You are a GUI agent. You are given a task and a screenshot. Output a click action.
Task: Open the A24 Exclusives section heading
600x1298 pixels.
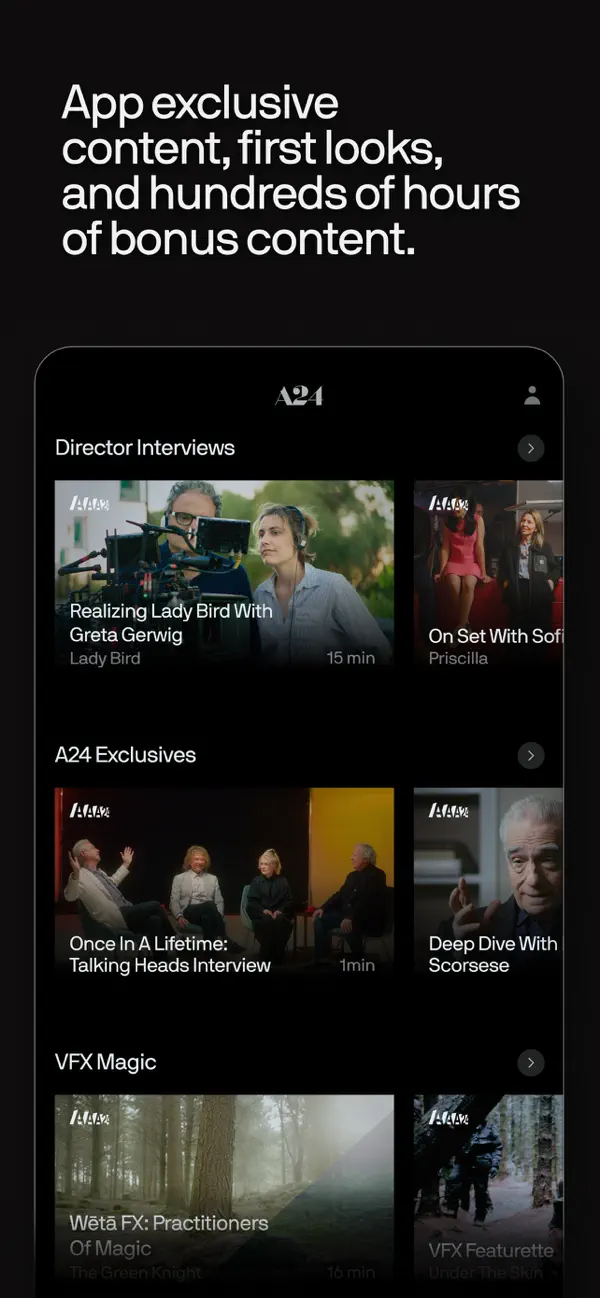click(x=125, y=755)
